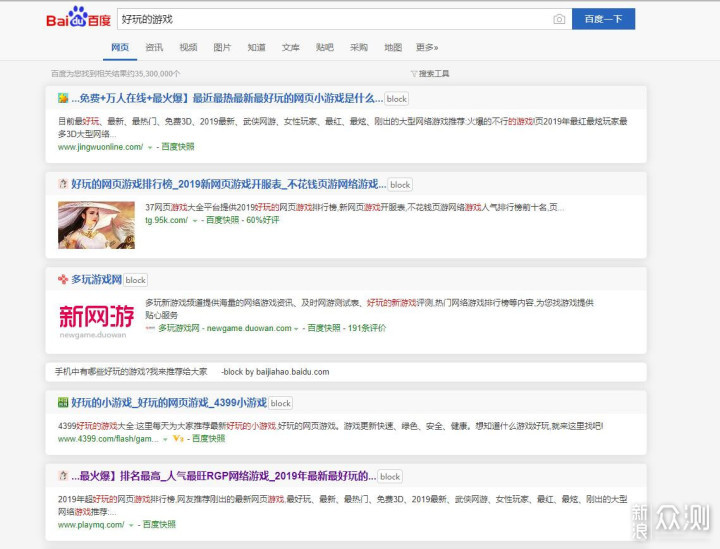Expand the 更多» menu
Image resolution: width=720 pixels, height=549 pixels.
(x=427, y=47)
